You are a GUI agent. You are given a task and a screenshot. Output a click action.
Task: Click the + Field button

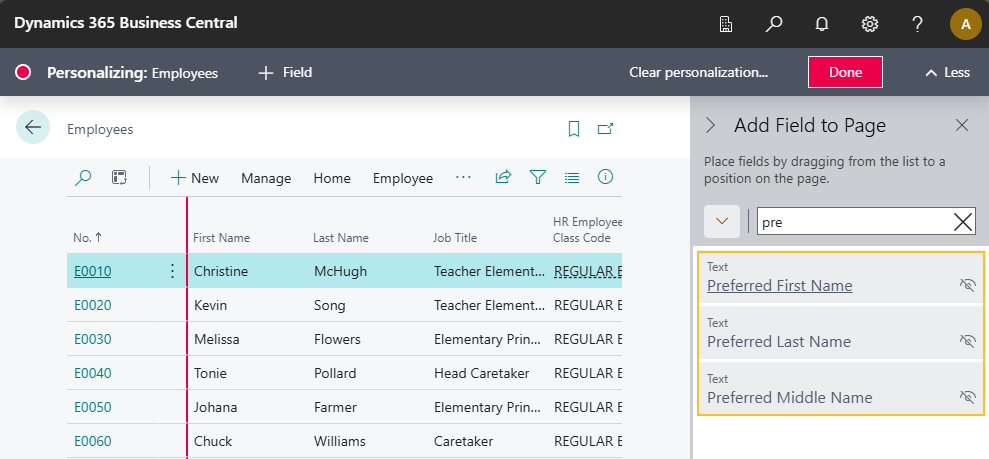point(285,73)
